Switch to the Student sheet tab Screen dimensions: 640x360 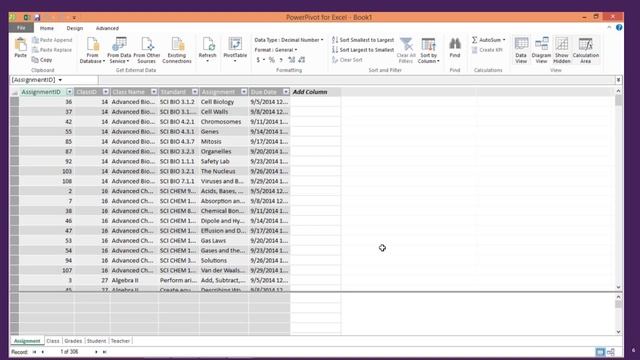point(96,341)
